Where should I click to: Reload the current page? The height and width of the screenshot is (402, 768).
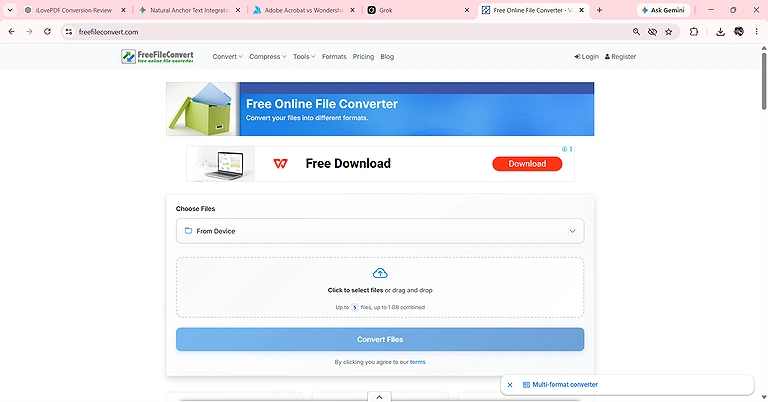tap(47, 32)
